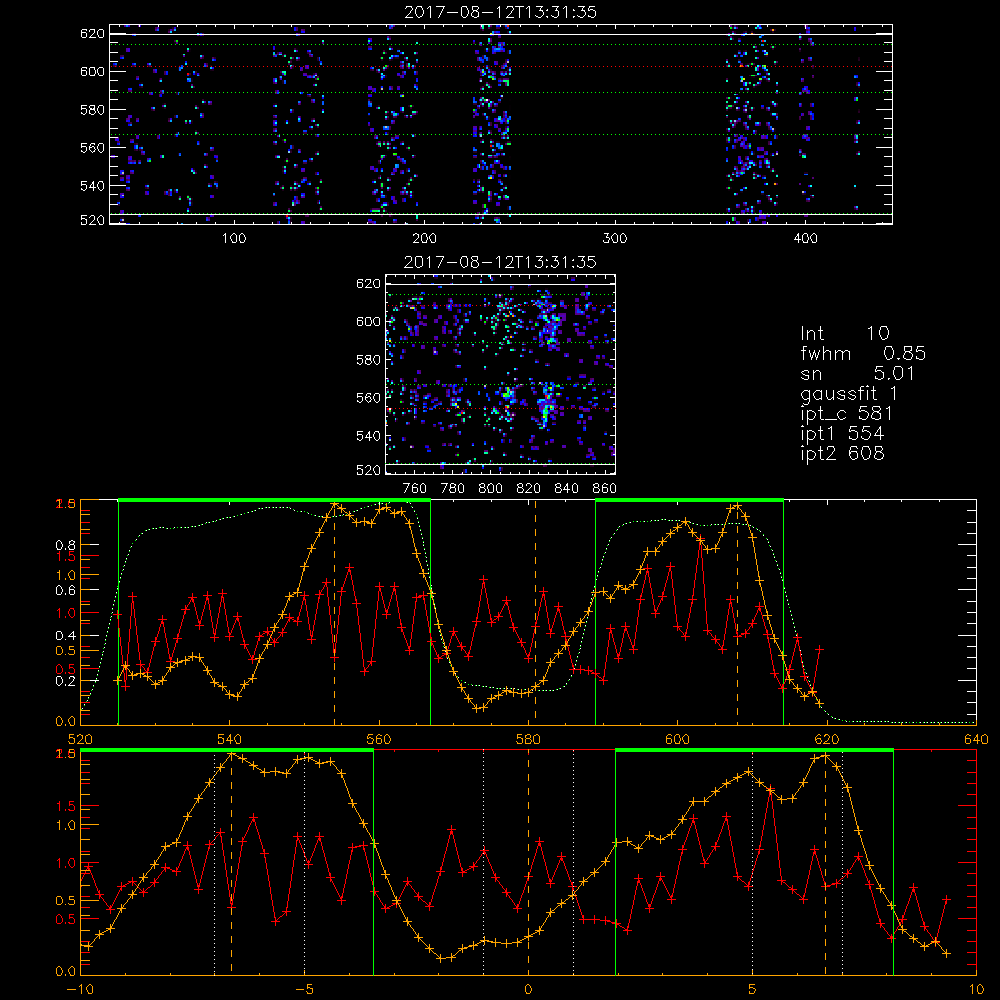Click x-axis label 800 of the middle image
The image size is (1000, 1000).
[490, 489]
